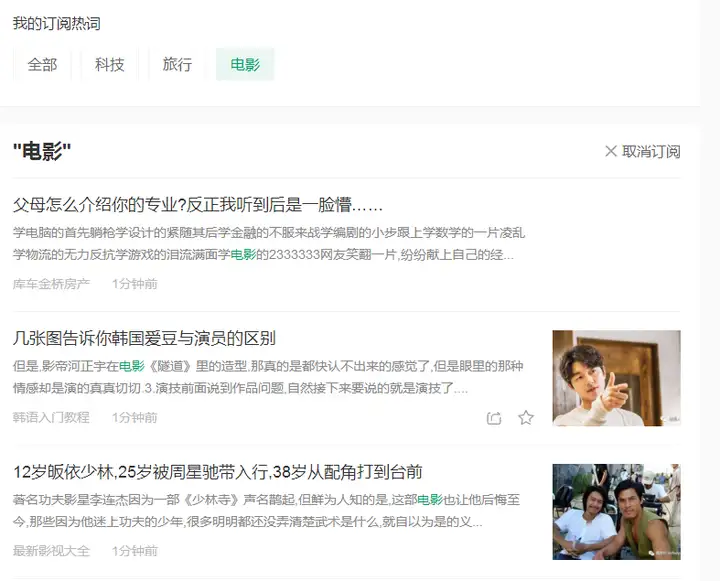Click the X icon beside 取消订阅
720x581 pixels.
(611, 151)
